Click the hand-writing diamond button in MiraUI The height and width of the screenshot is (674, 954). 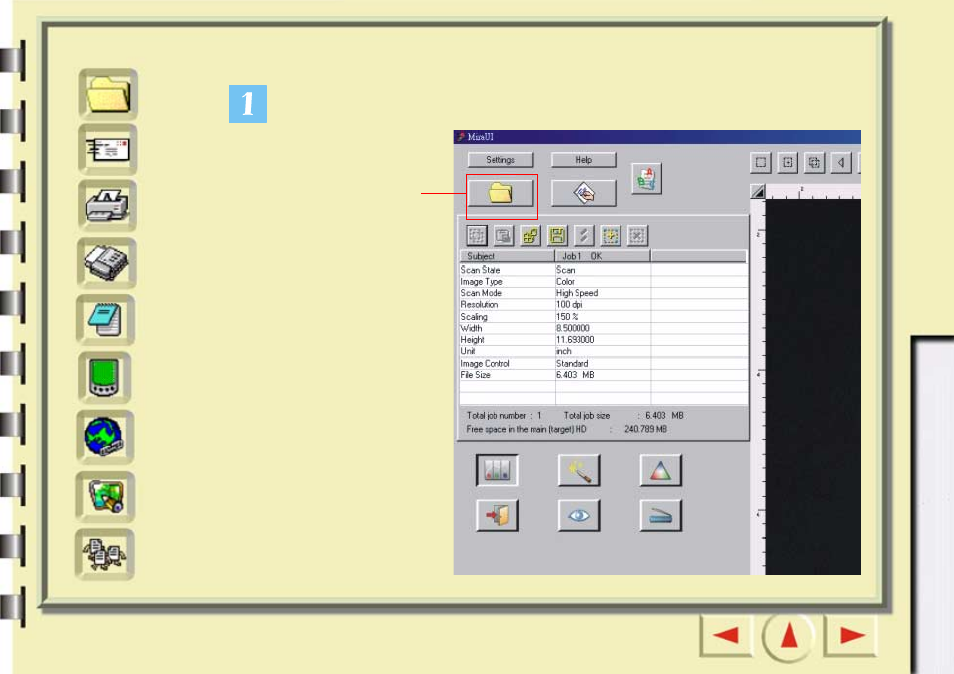click(x=584, y=193)
